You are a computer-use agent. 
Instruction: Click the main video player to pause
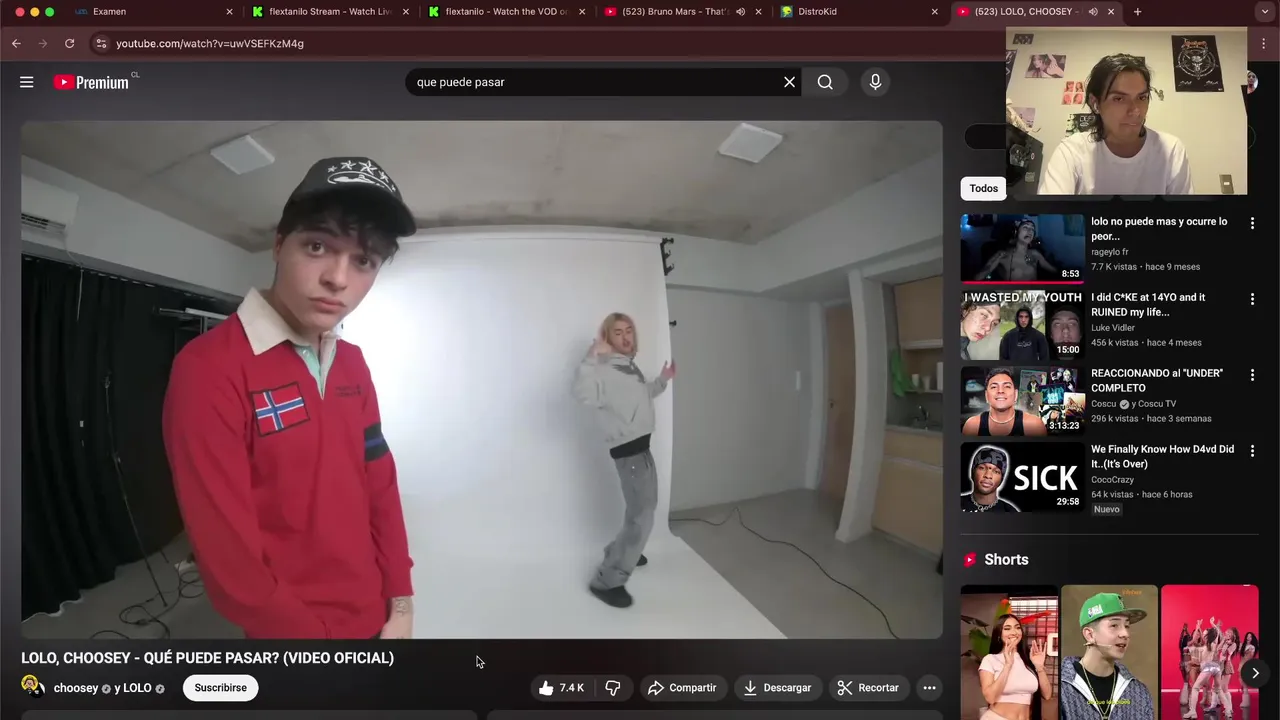pos(481,380)
